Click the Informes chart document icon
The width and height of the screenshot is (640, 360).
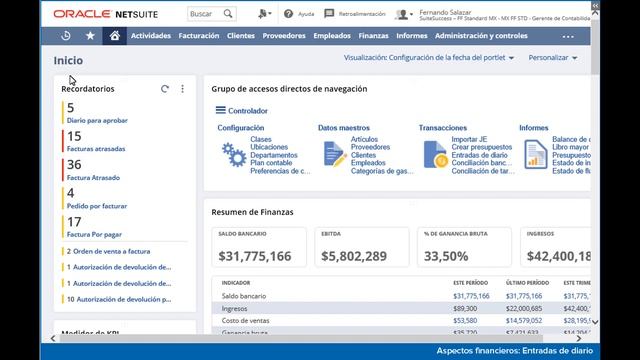[x=536, y=154]
